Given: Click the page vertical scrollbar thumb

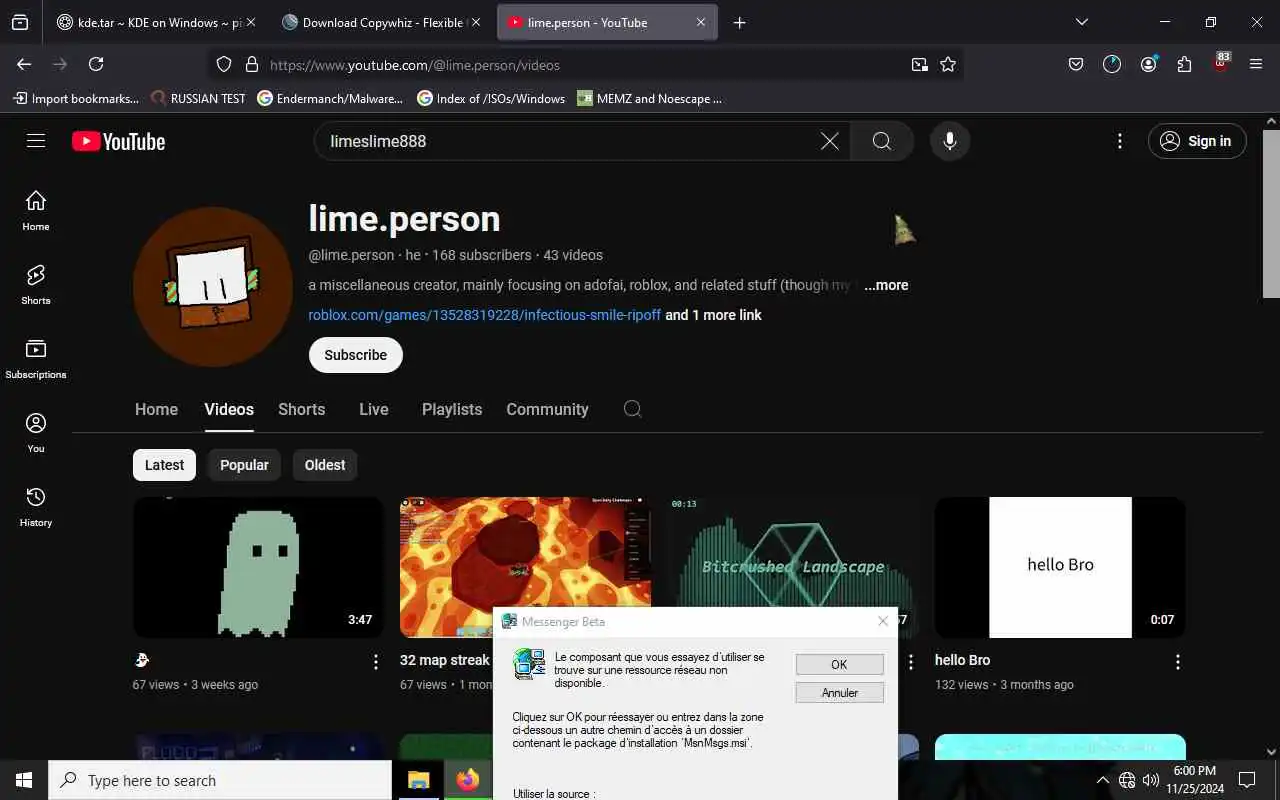Looking at the screenshot, I should pyautogui.click(x=1271, y=213).
